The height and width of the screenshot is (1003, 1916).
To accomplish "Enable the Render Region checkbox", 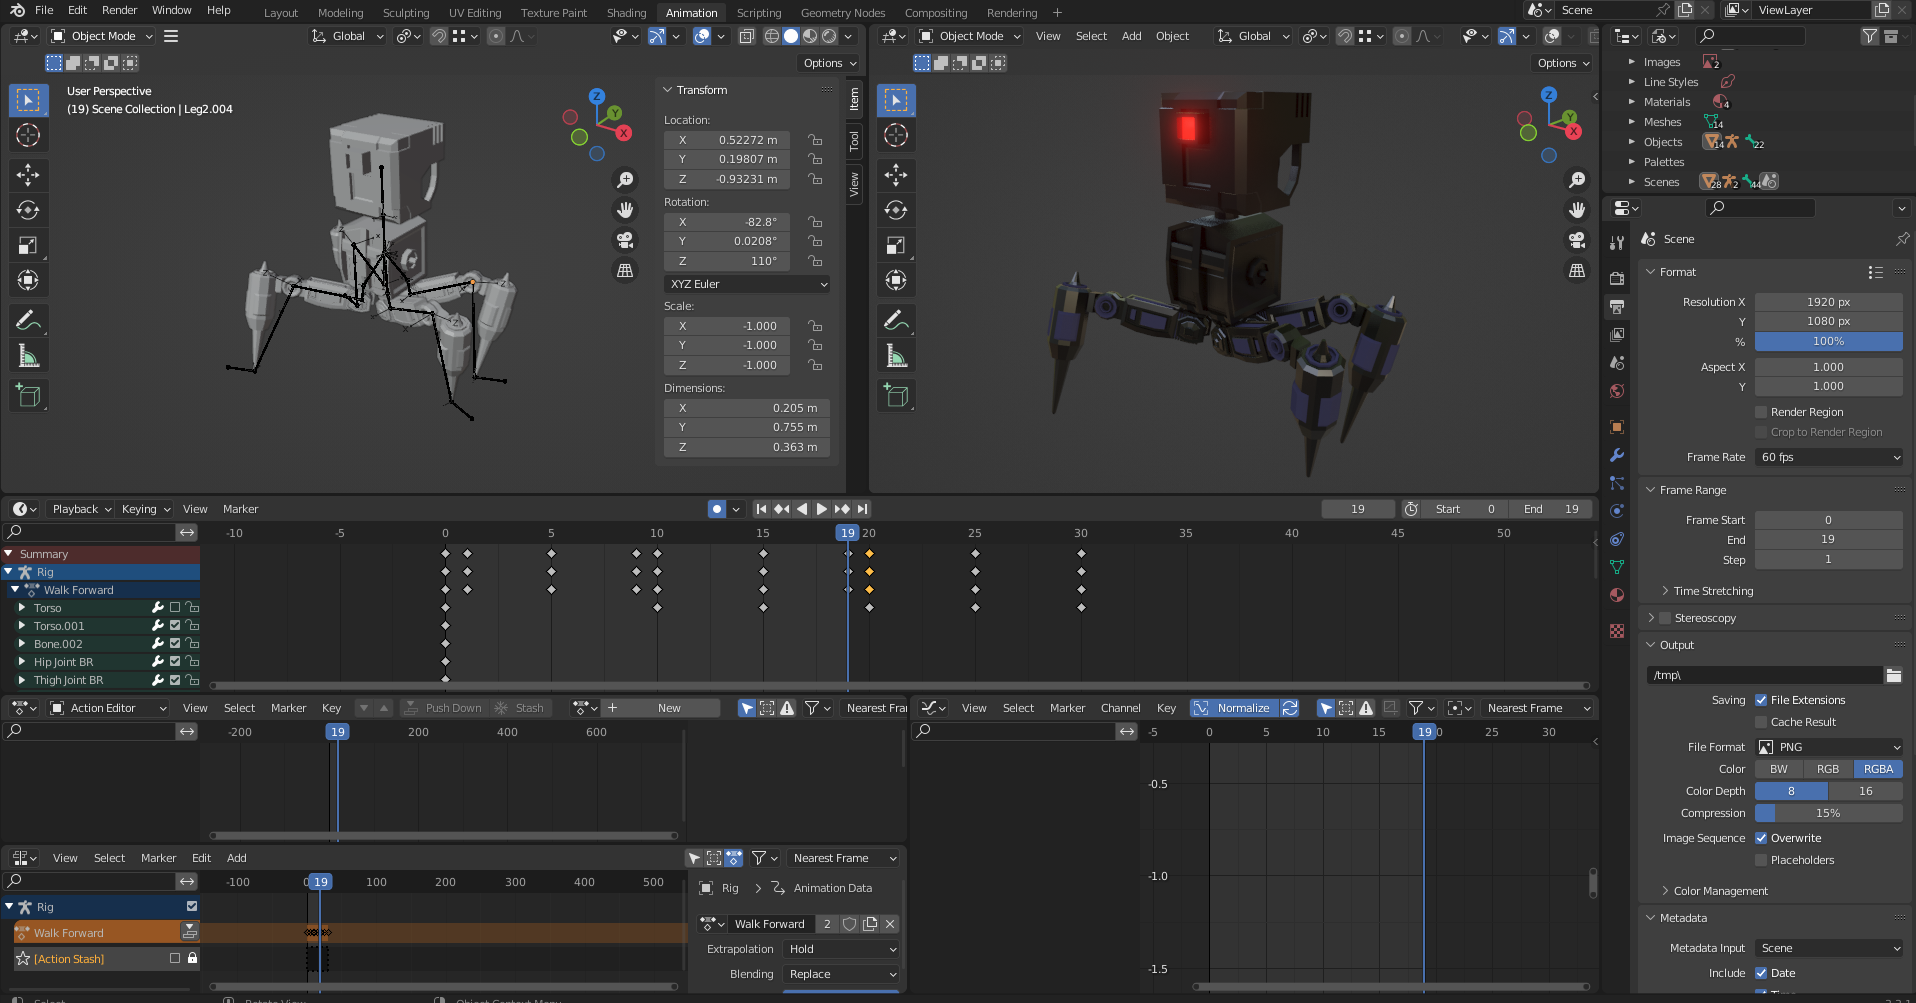I will (x=1761, y=411).
